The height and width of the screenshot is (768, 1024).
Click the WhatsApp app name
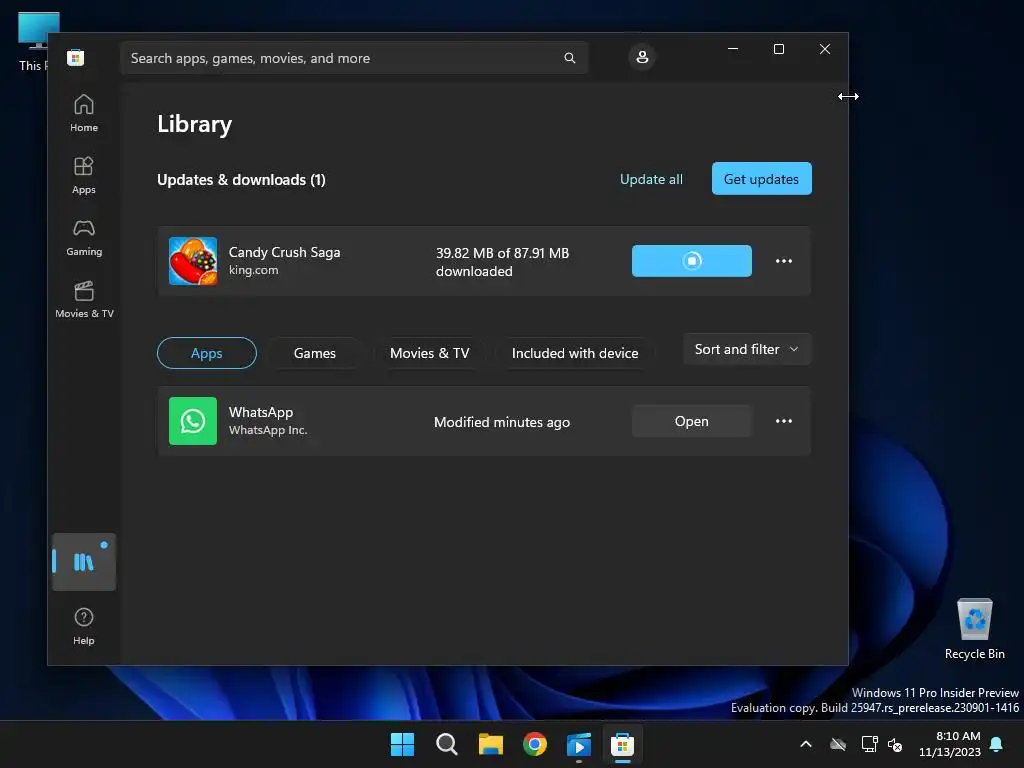pyautogui.click(x=261, y=412)
